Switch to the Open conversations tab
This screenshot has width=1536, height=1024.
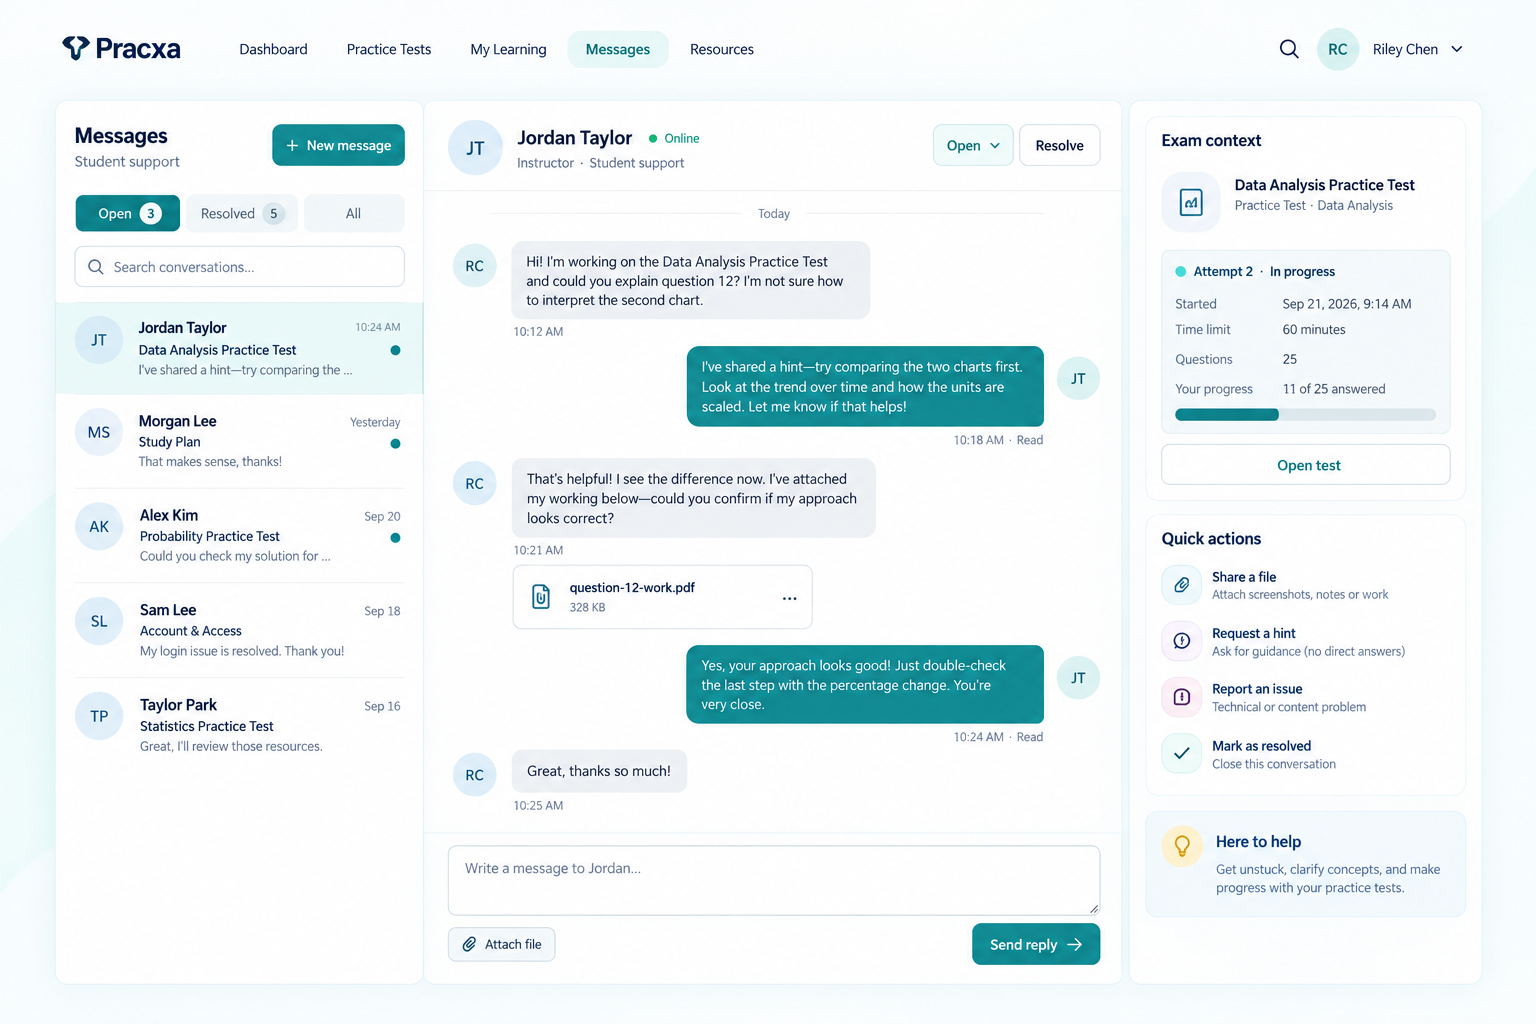point(128,213)
